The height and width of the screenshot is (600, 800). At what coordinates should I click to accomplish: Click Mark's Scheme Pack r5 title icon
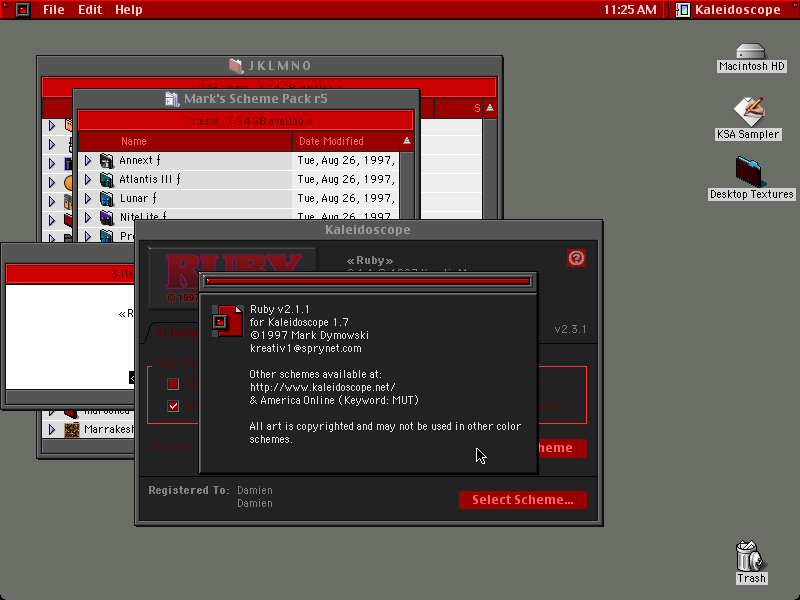(172, 99)
